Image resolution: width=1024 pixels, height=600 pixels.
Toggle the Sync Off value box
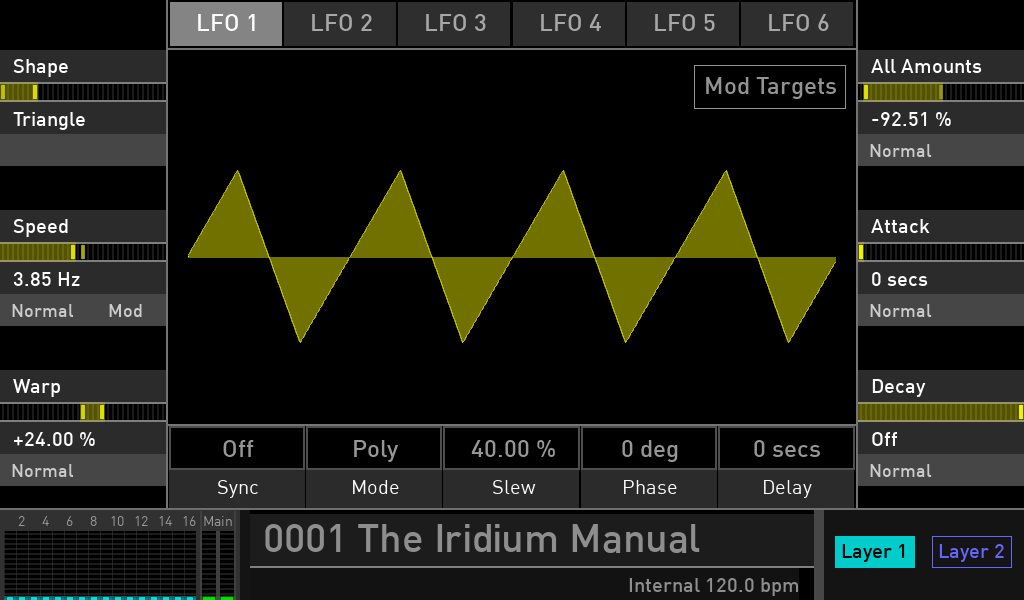[x=238, y=449]
